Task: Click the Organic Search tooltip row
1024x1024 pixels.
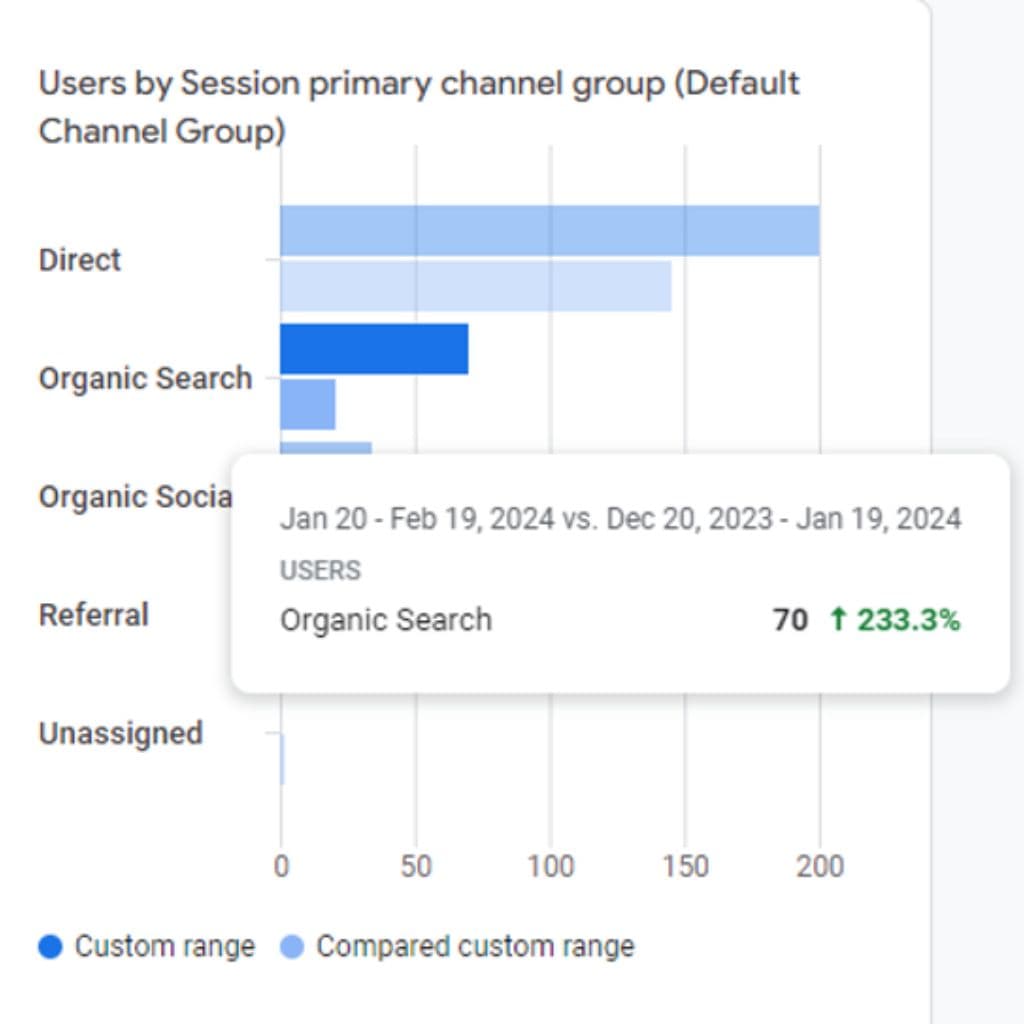Action: 620,620
